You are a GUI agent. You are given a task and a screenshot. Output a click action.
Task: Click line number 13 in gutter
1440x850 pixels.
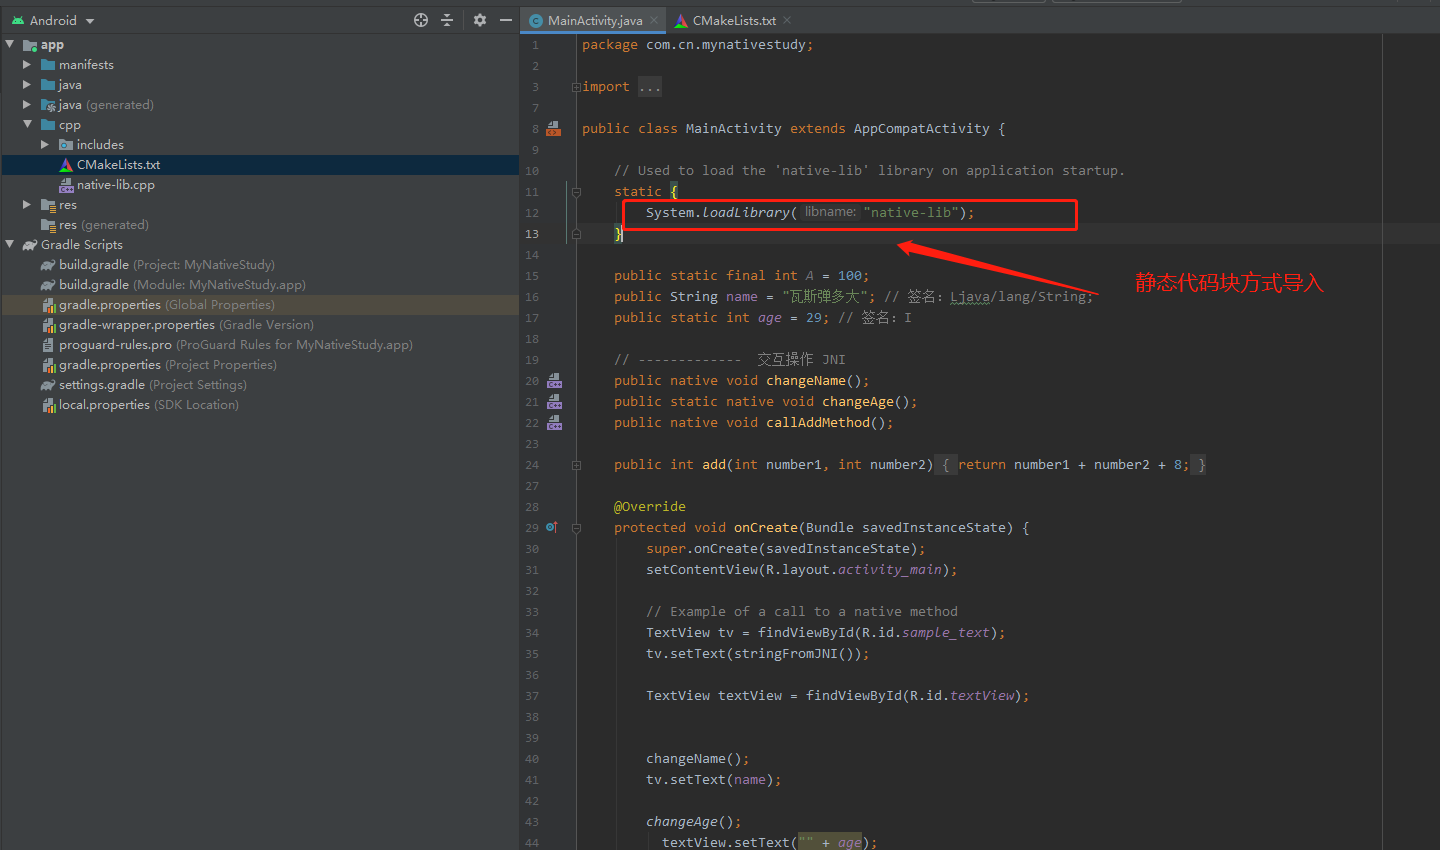(x=532, y=233)
